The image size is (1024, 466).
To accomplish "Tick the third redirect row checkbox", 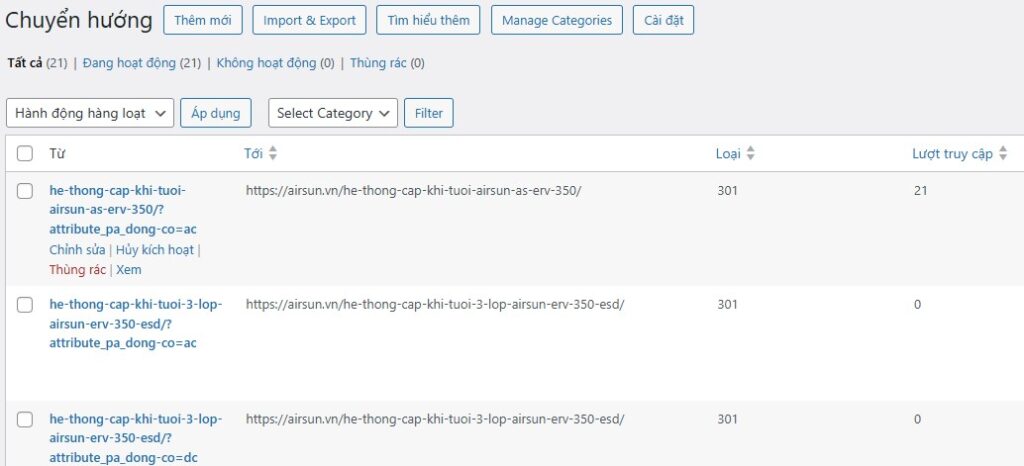I will tap(25, 420).
